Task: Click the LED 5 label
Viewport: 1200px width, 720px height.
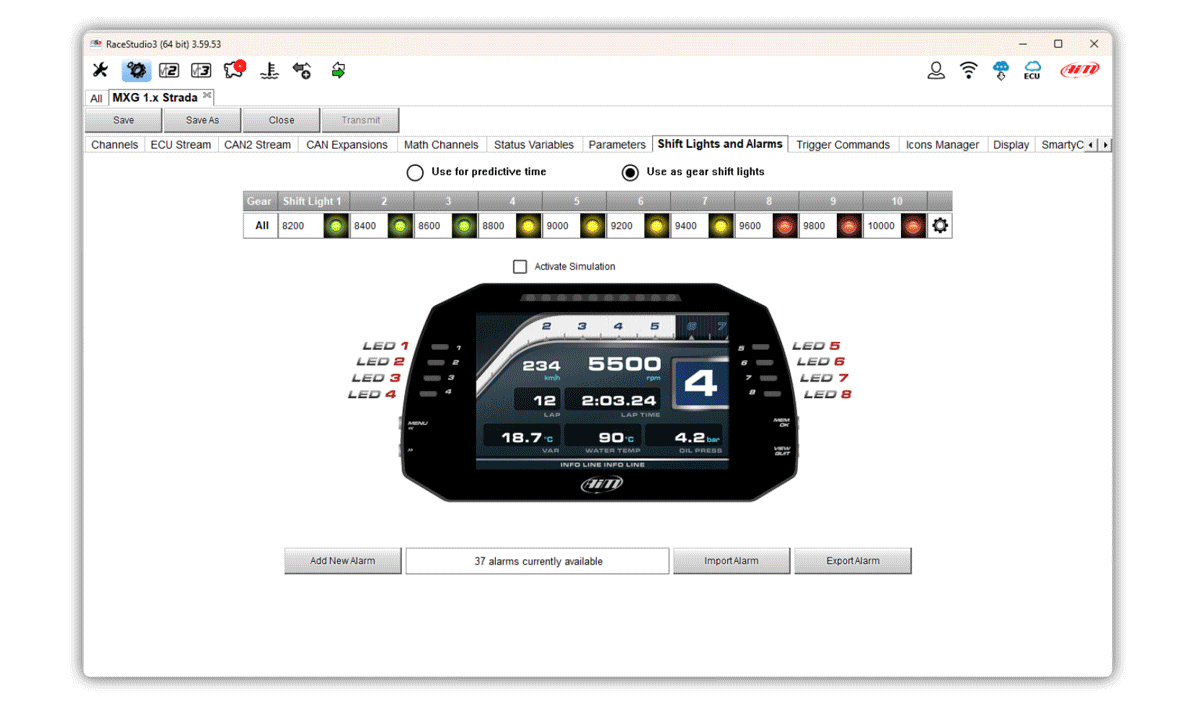Action: [x=816, y=346]
